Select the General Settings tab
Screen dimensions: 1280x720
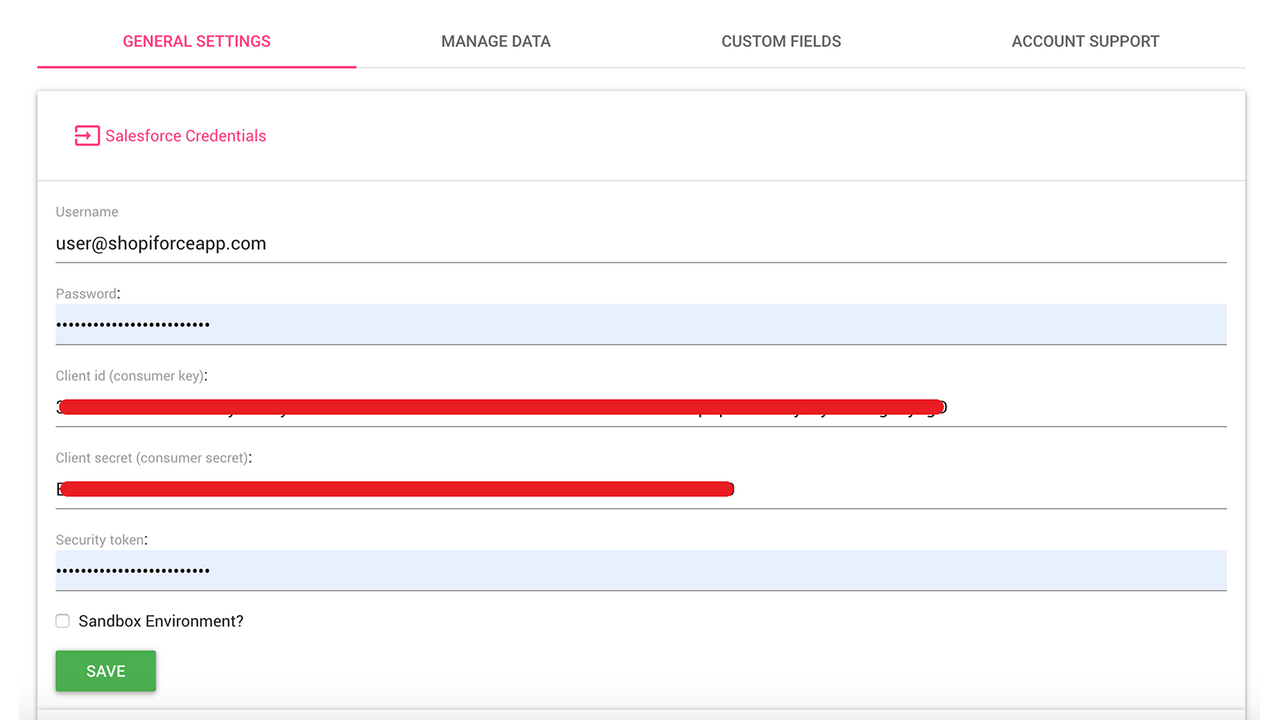(x=196, y=41)
